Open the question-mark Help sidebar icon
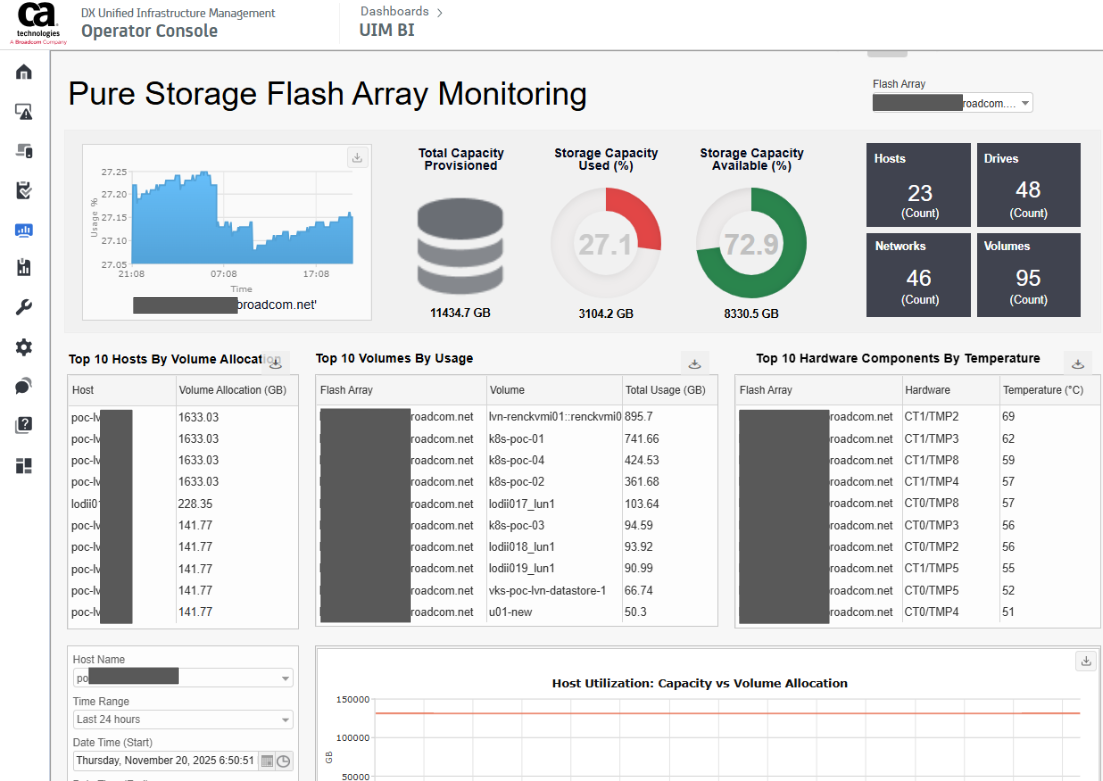This screenshot has height=781, width=1103. point(24,425)
